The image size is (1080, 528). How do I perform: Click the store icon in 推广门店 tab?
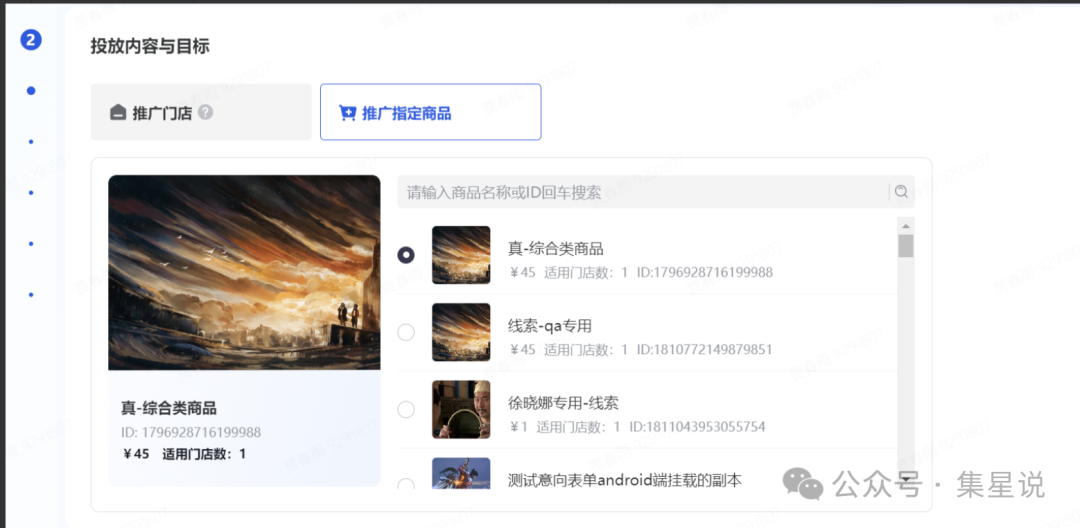(x=118, y=112)
